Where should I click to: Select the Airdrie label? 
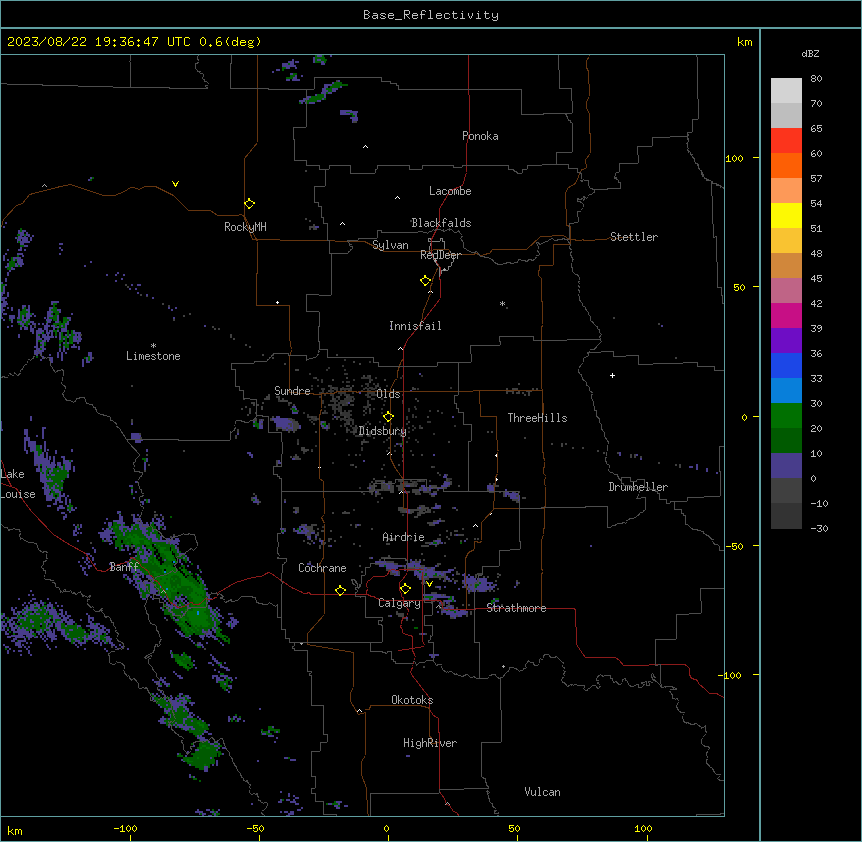(404, 537)
